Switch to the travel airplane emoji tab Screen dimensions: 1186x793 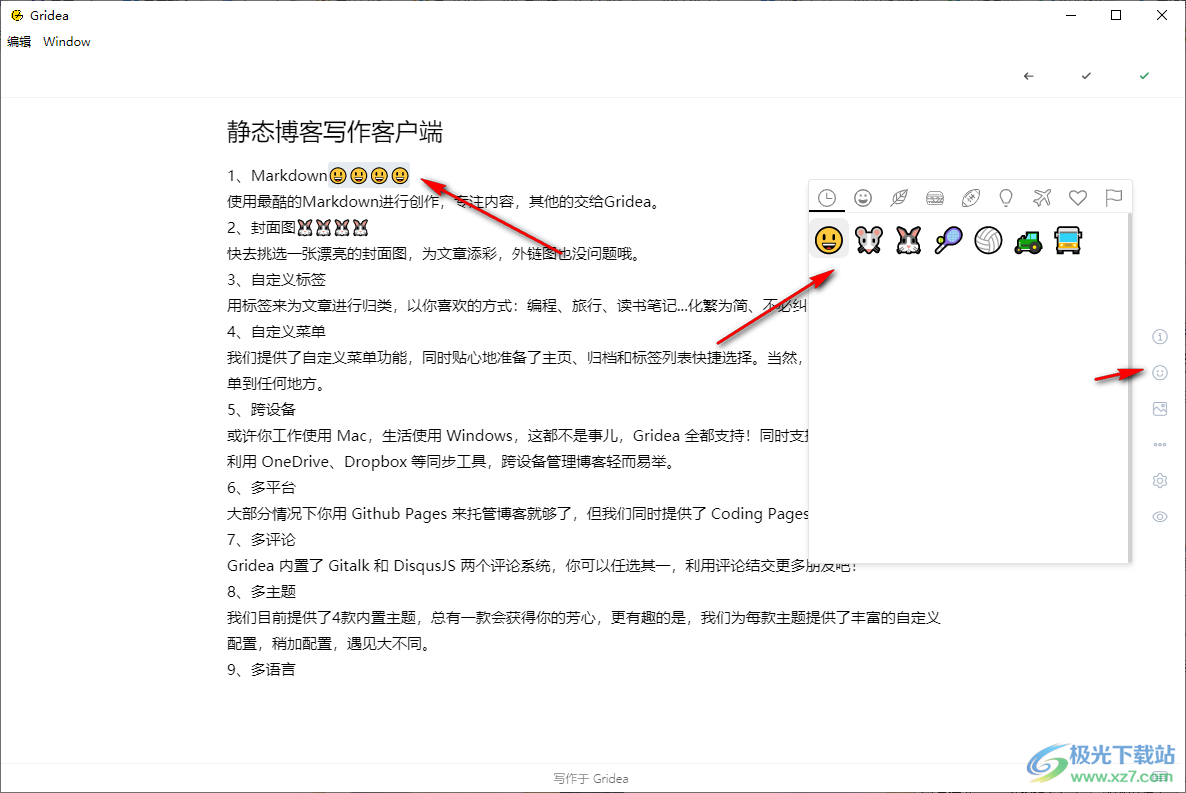click(1042, 197)
